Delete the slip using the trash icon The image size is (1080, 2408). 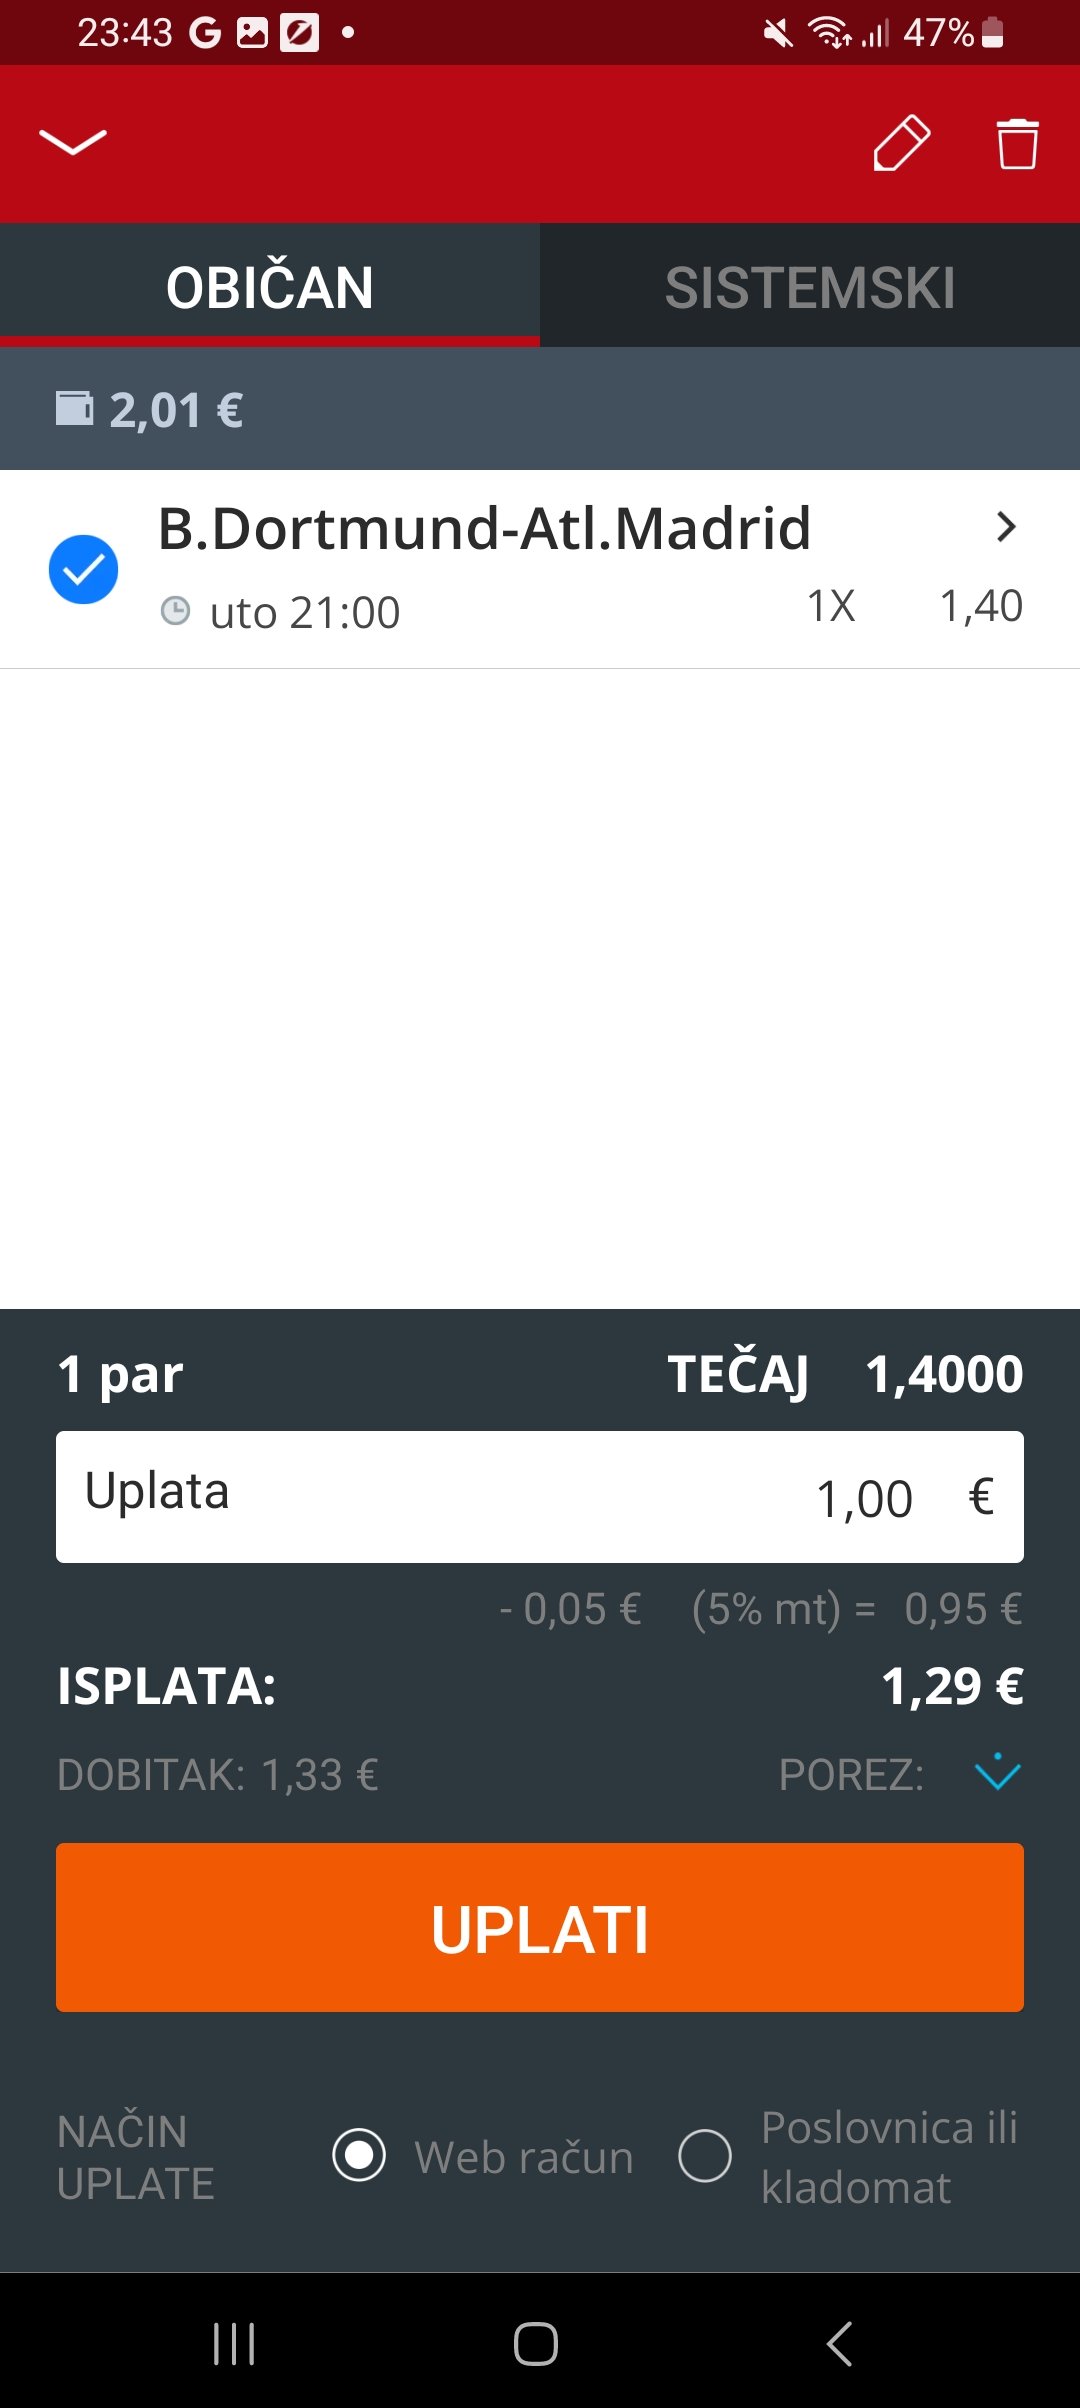[x=1017, y=144]
